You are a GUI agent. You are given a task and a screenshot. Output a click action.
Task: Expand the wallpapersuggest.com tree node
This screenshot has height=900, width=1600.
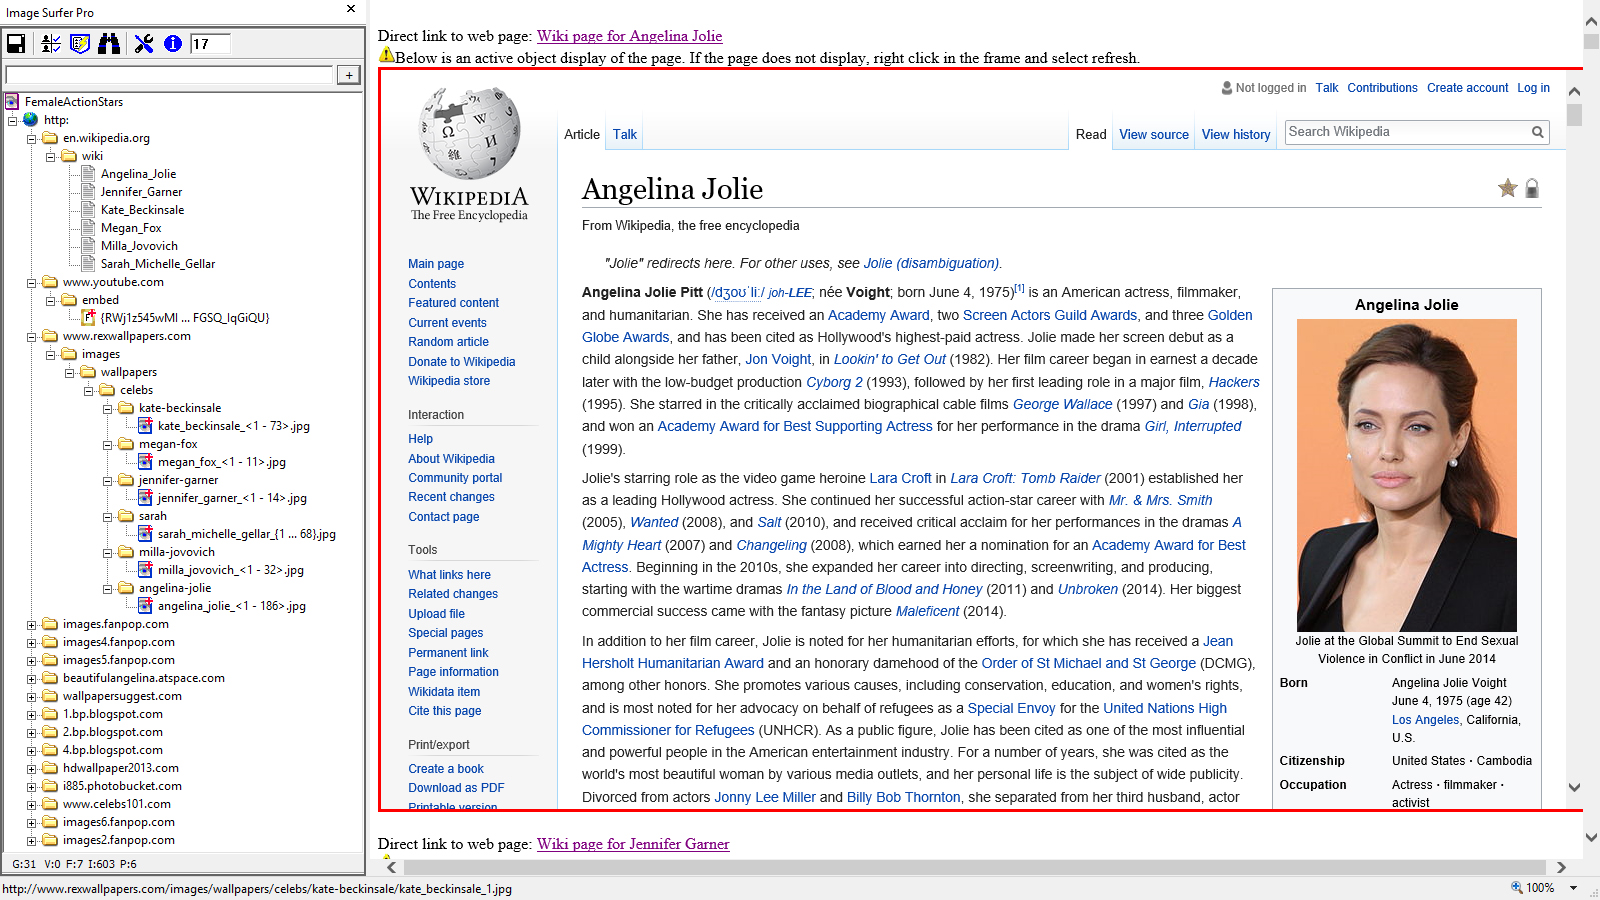31,697
